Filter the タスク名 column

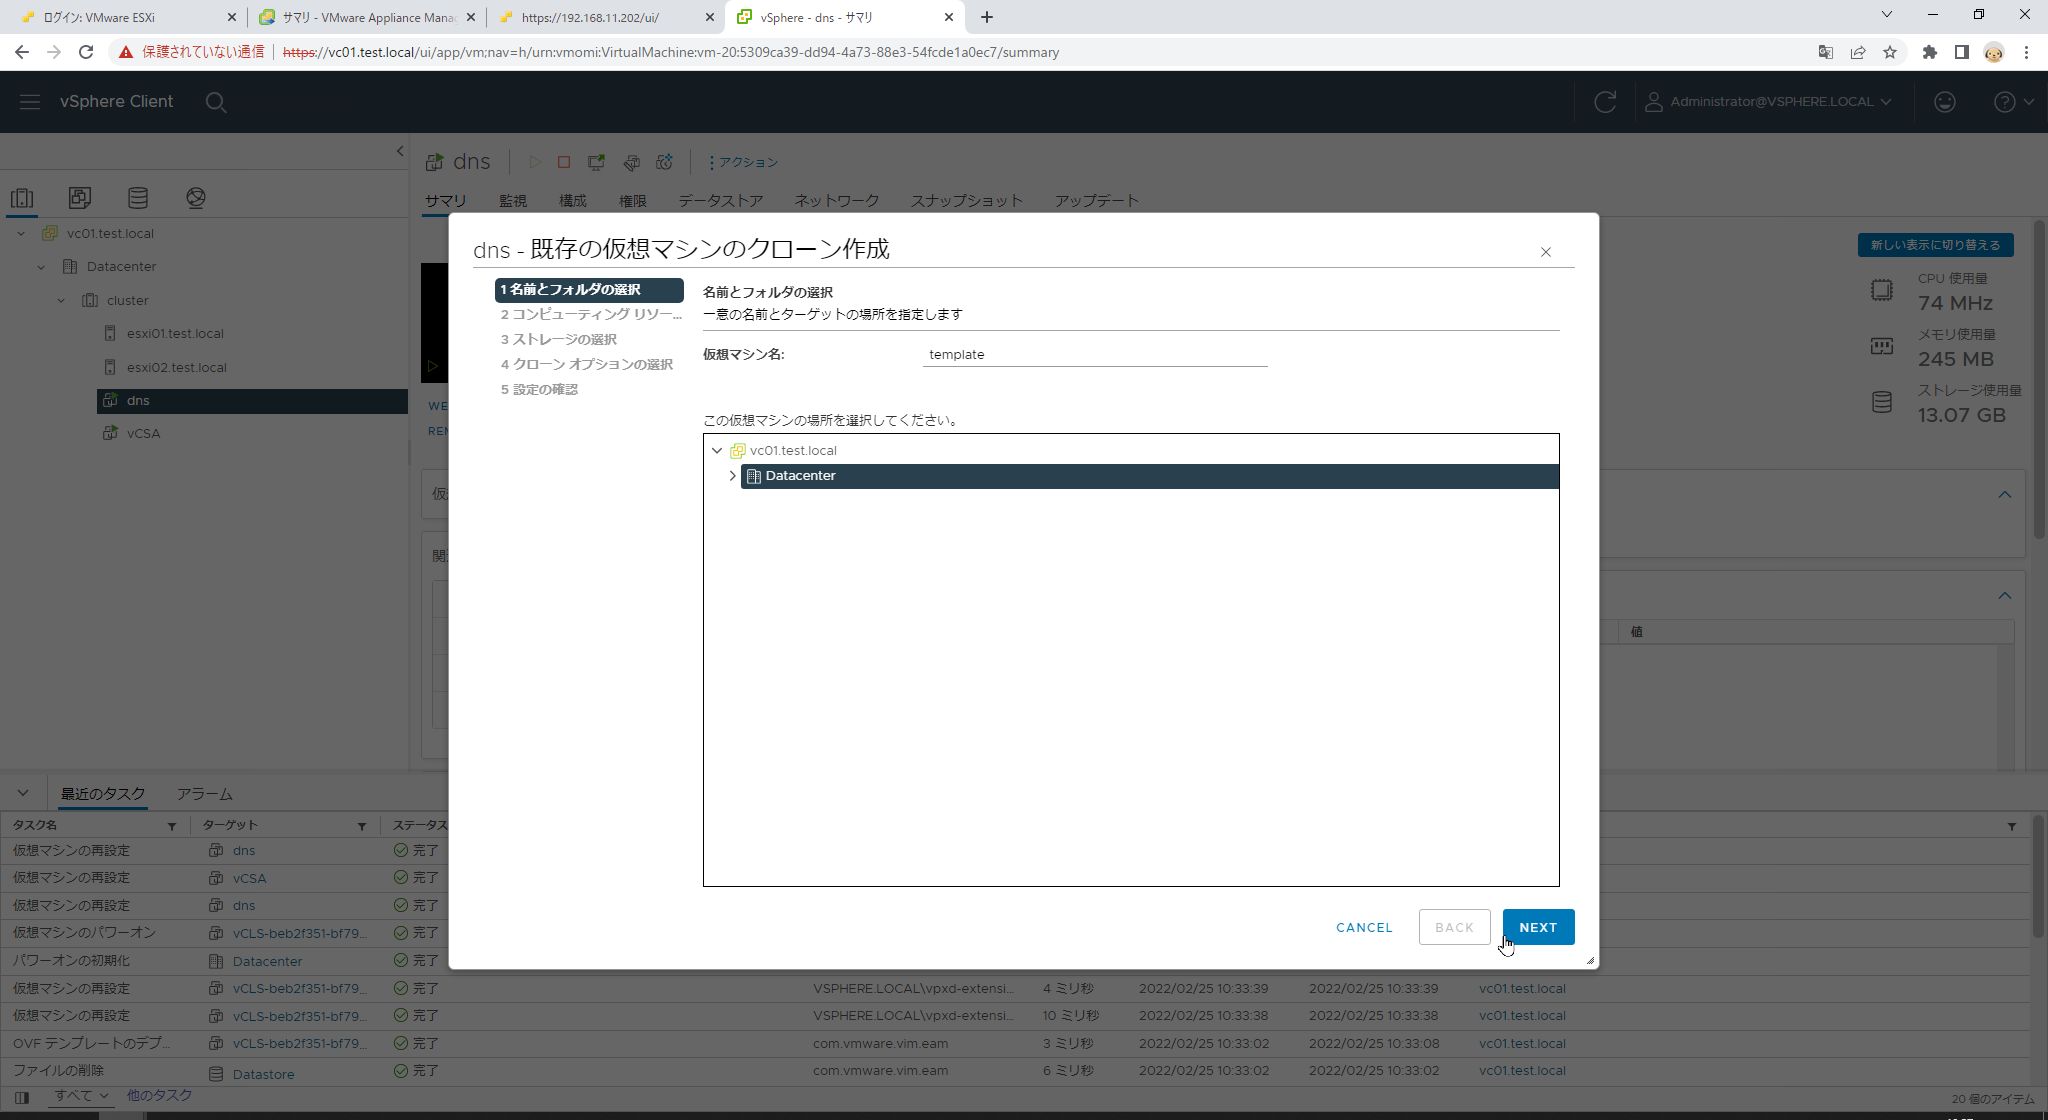coord(171,826)
